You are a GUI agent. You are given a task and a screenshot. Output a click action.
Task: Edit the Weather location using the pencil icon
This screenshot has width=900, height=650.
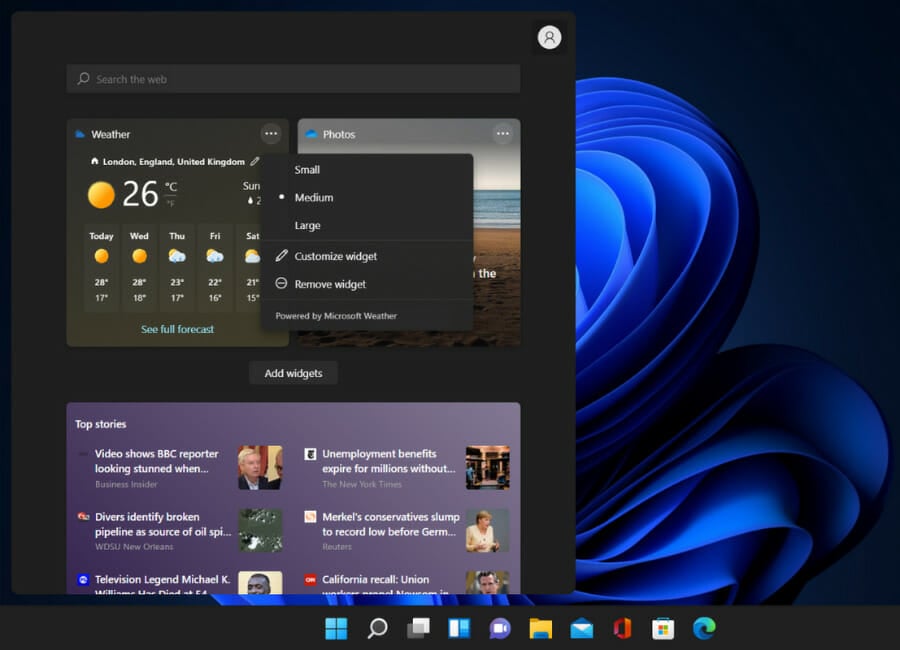click(257, 161)
